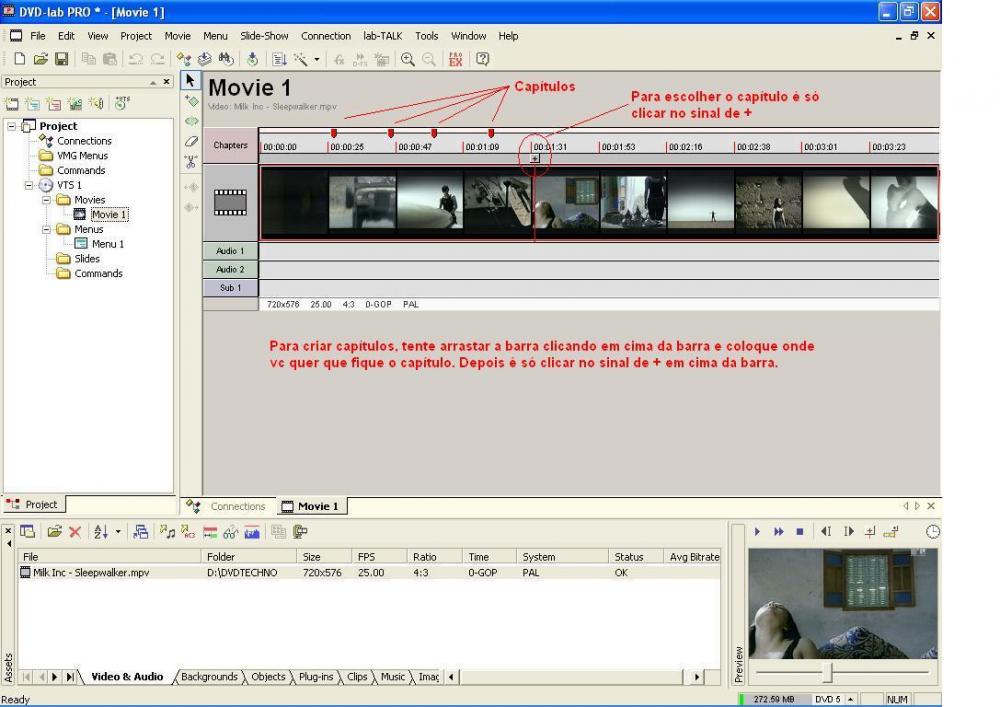Select the arrow pointer tool

coord(191,81)
